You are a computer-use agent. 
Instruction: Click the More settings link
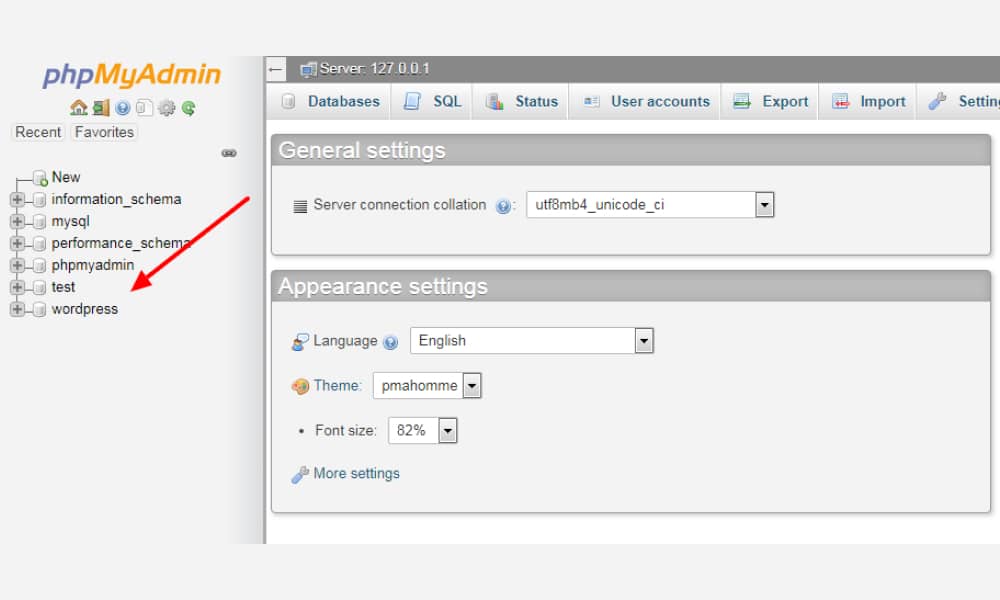point(357,474)
